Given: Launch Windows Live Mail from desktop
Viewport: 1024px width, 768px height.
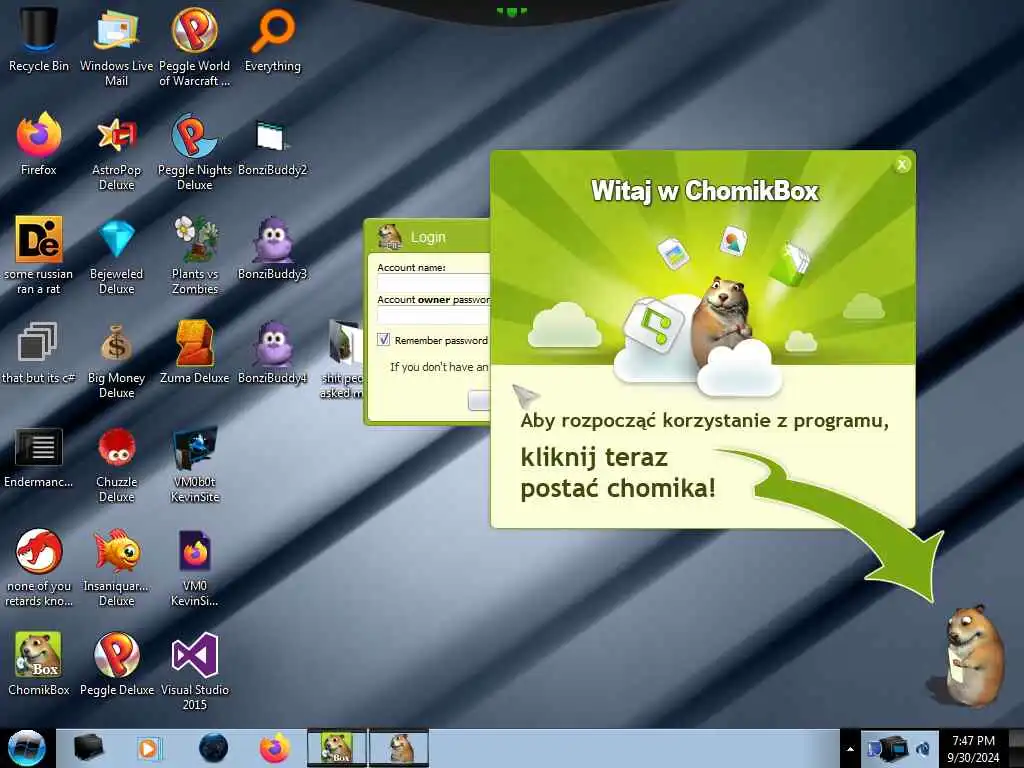Looking at the screenshot, I should (116, 47).
